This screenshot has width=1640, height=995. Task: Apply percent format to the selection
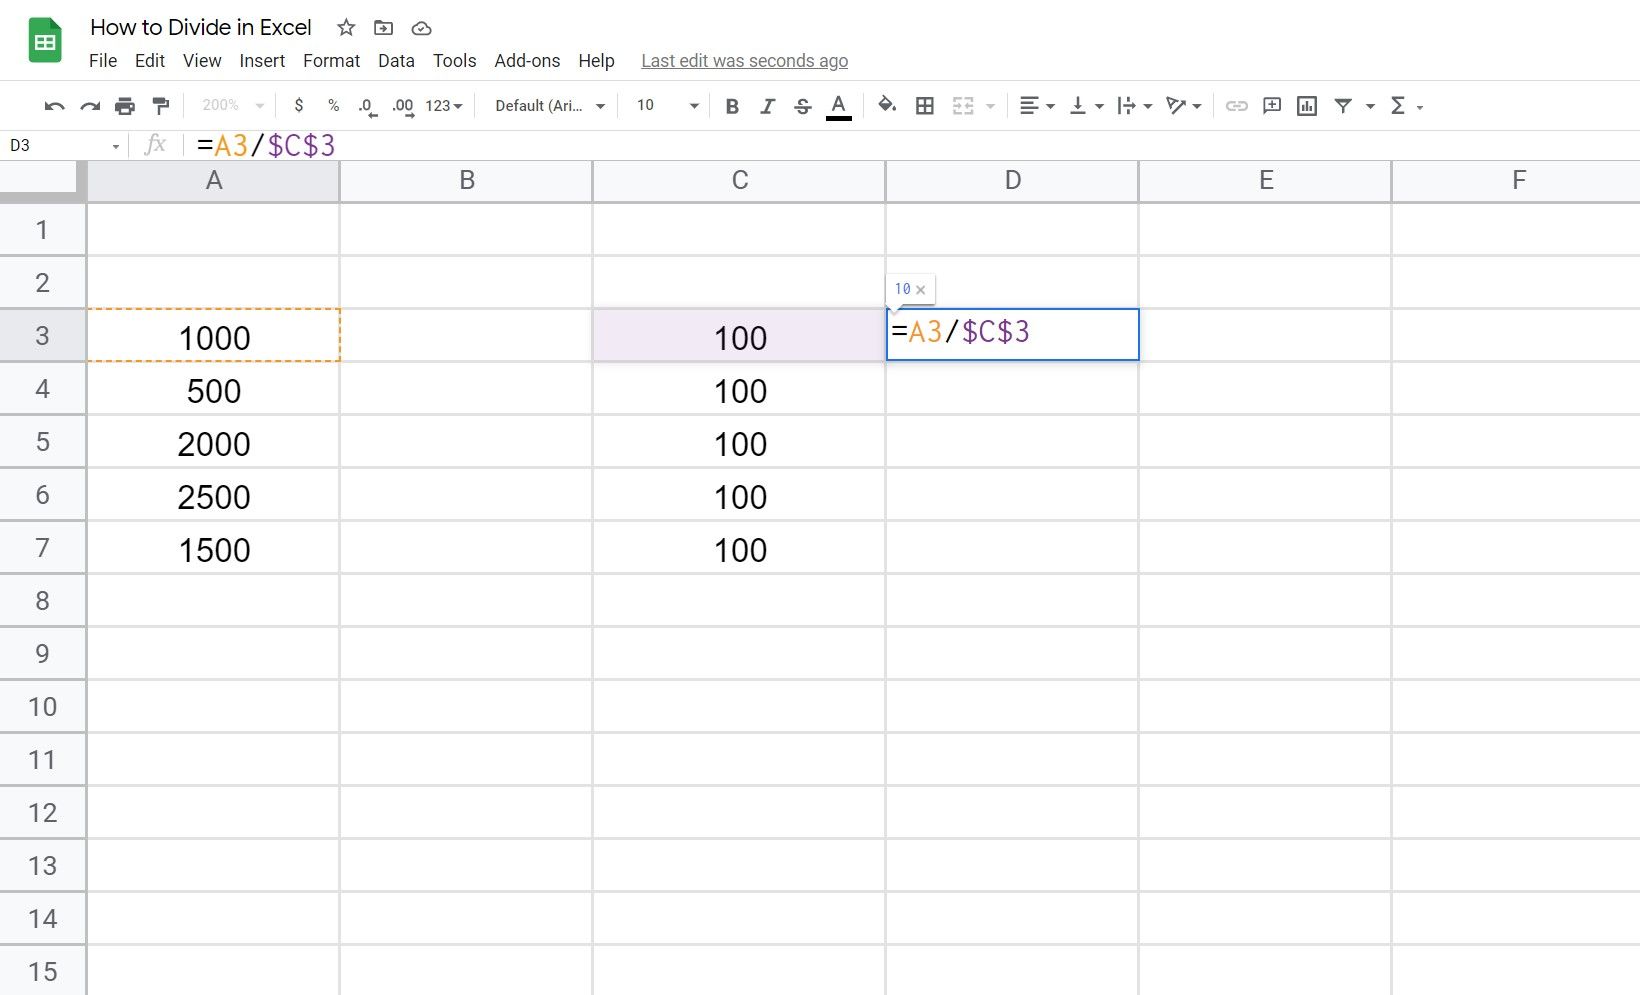(333, 105)
